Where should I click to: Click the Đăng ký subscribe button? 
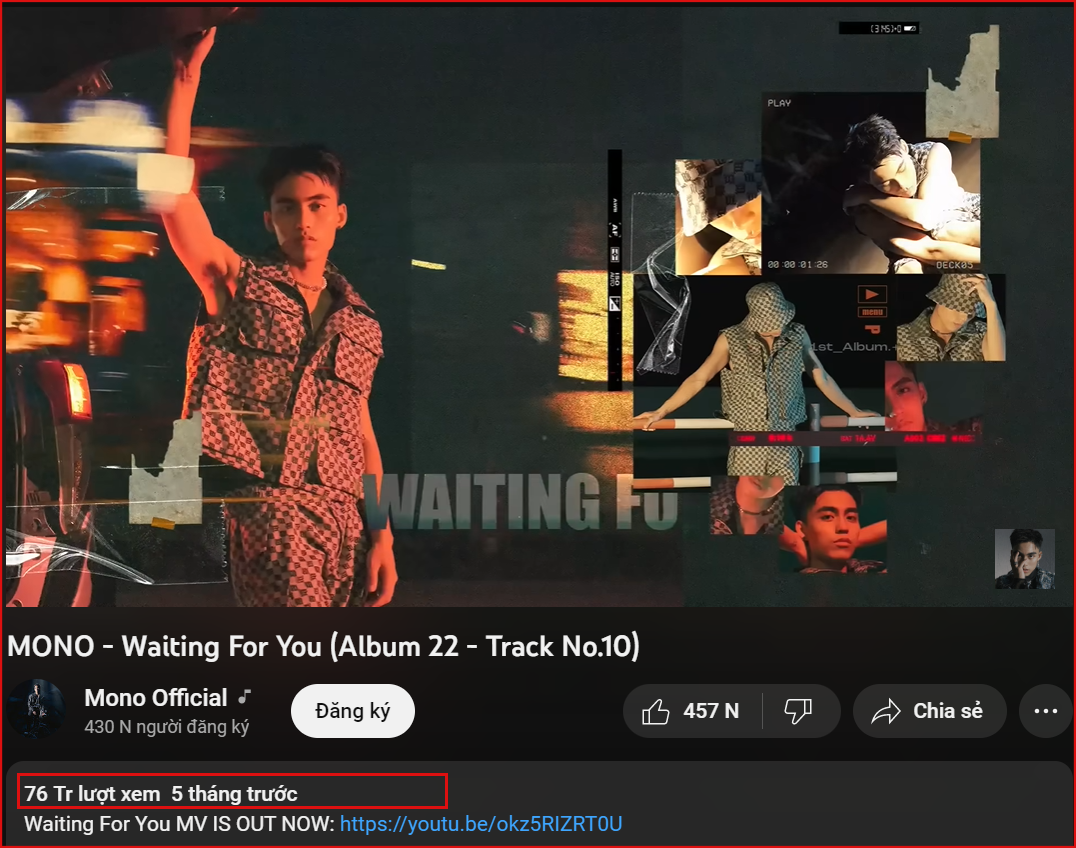tap(353, 711)
